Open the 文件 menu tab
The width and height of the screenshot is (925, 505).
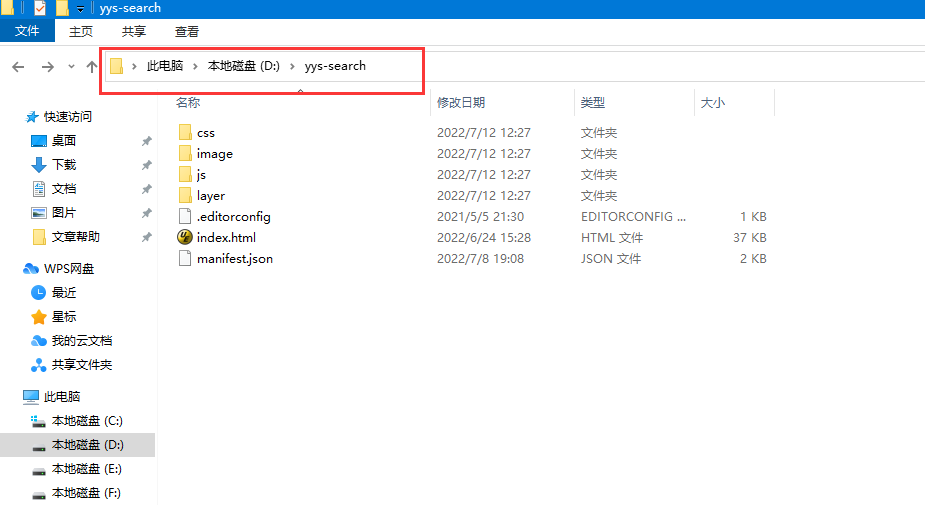coord(27,31)
